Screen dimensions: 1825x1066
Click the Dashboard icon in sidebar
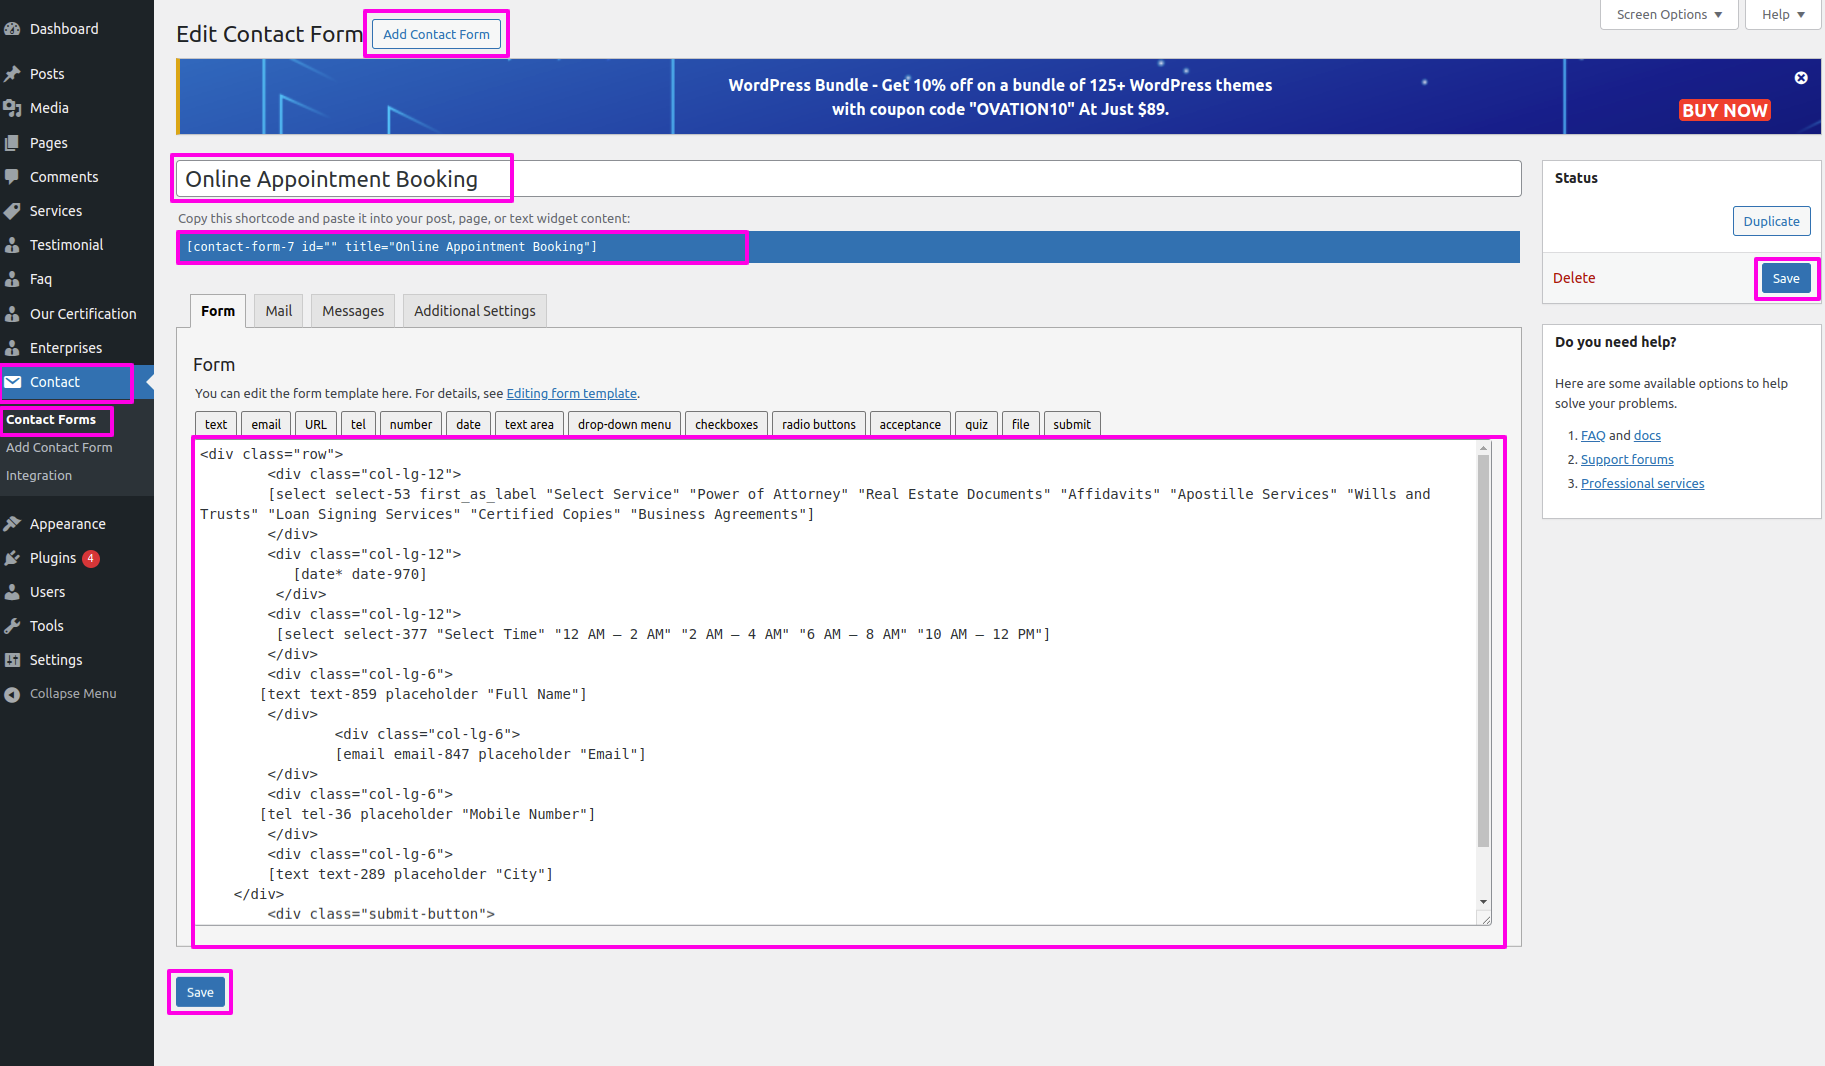[x=12, y=29]
